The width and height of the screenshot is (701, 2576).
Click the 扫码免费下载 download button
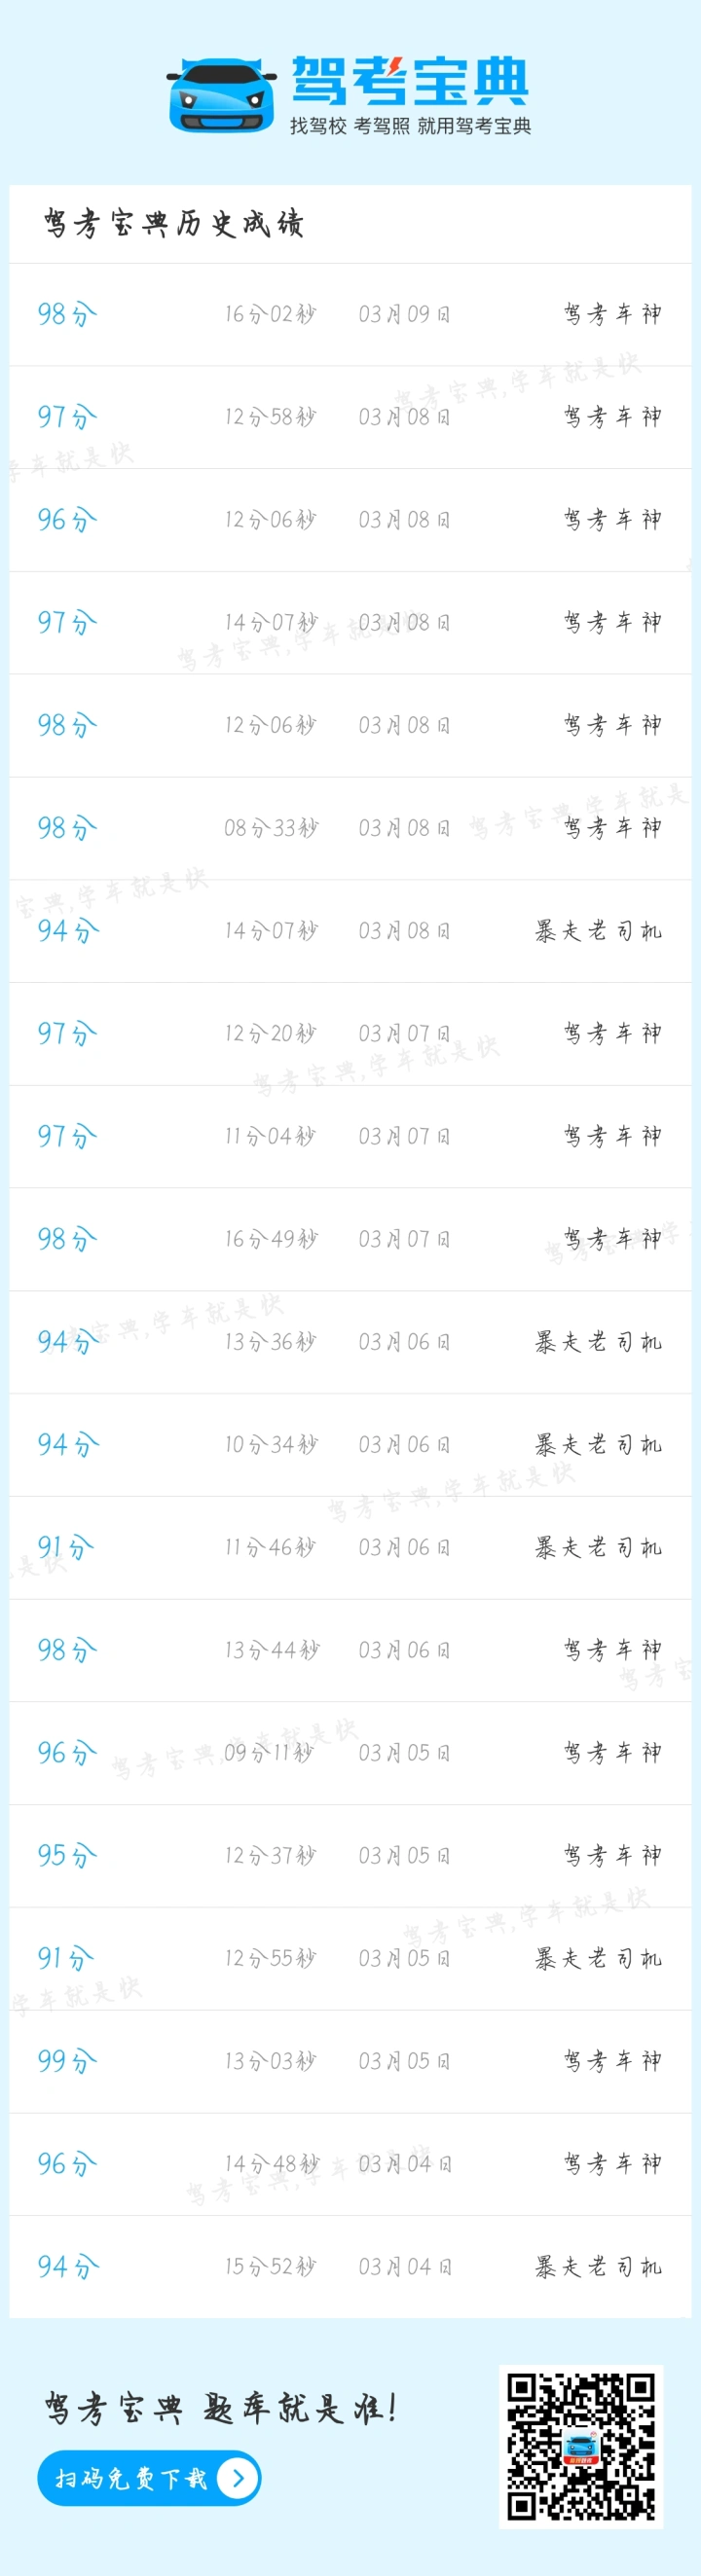pos(149,2477)
